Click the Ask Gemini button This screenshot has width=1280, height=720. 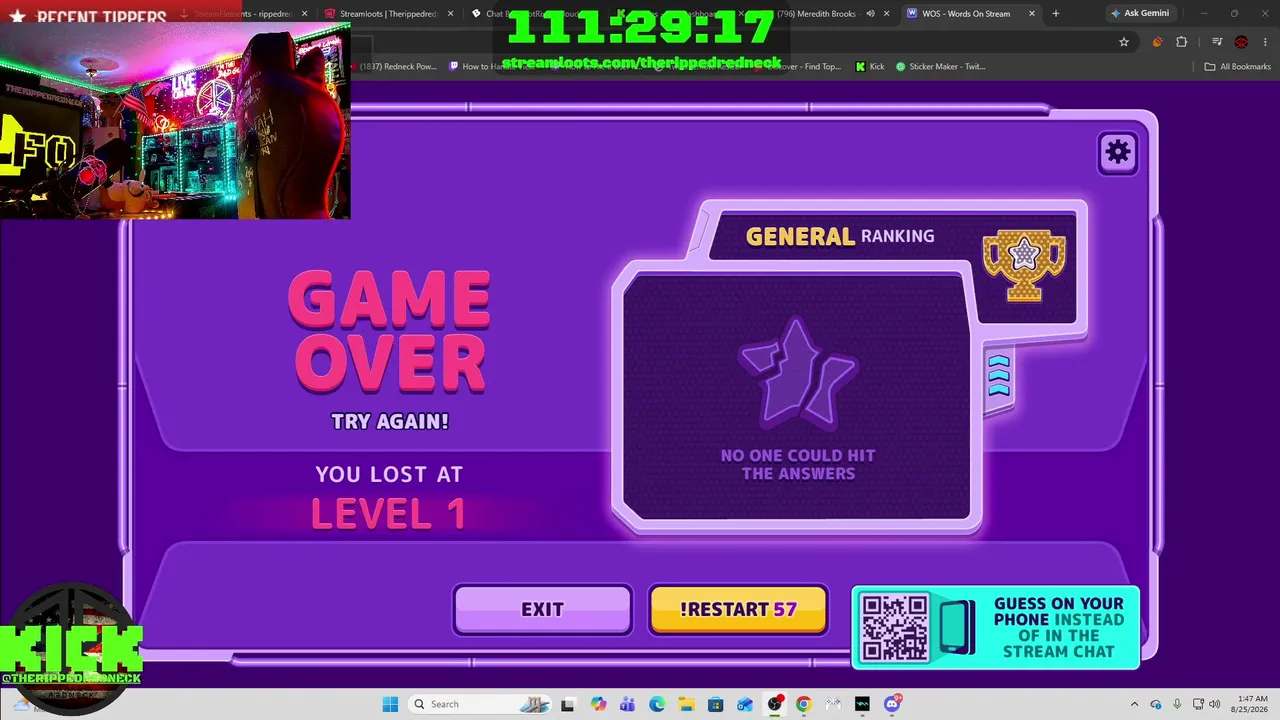coord(1139,14)
